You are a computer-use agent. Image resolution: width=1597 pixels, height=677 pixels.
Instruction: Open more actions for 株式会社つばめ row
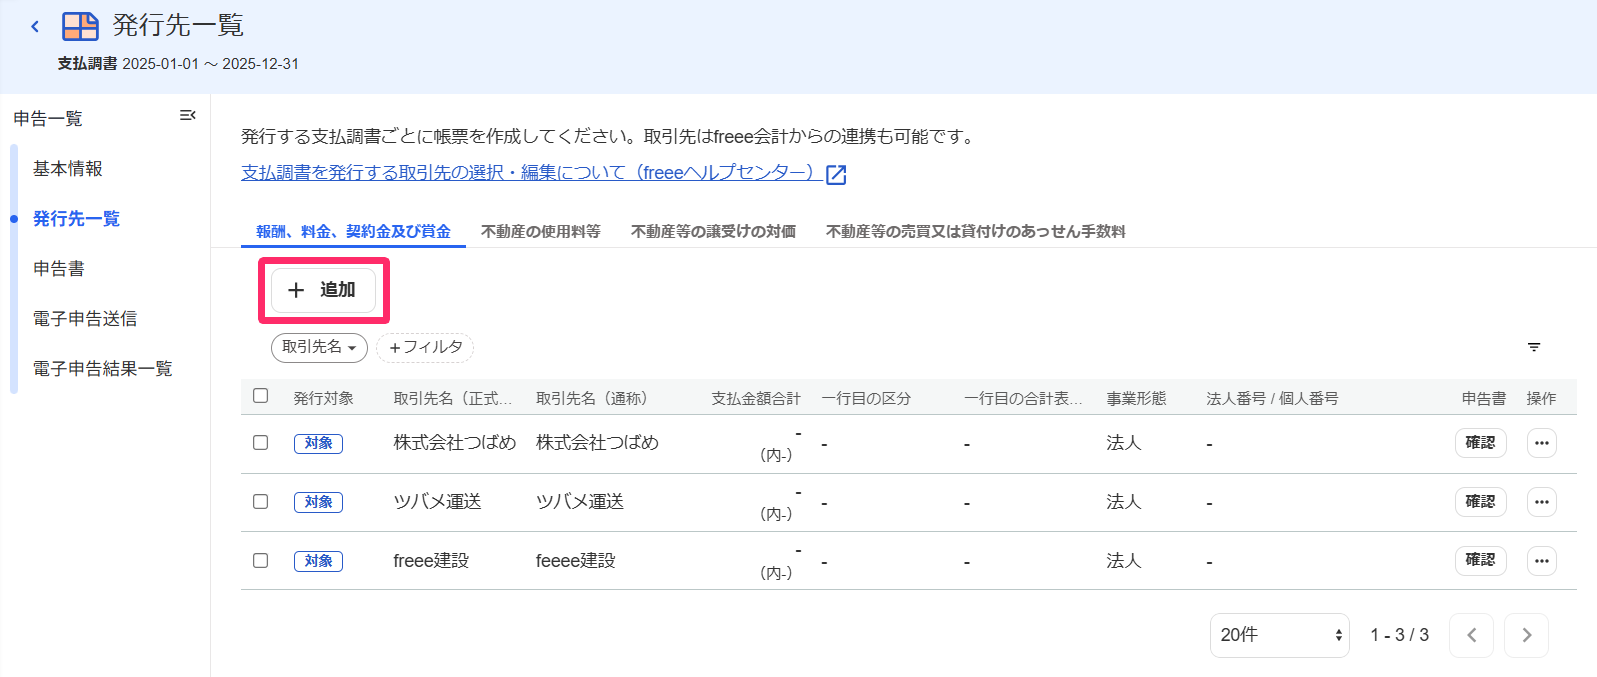tap(1542, 443)
